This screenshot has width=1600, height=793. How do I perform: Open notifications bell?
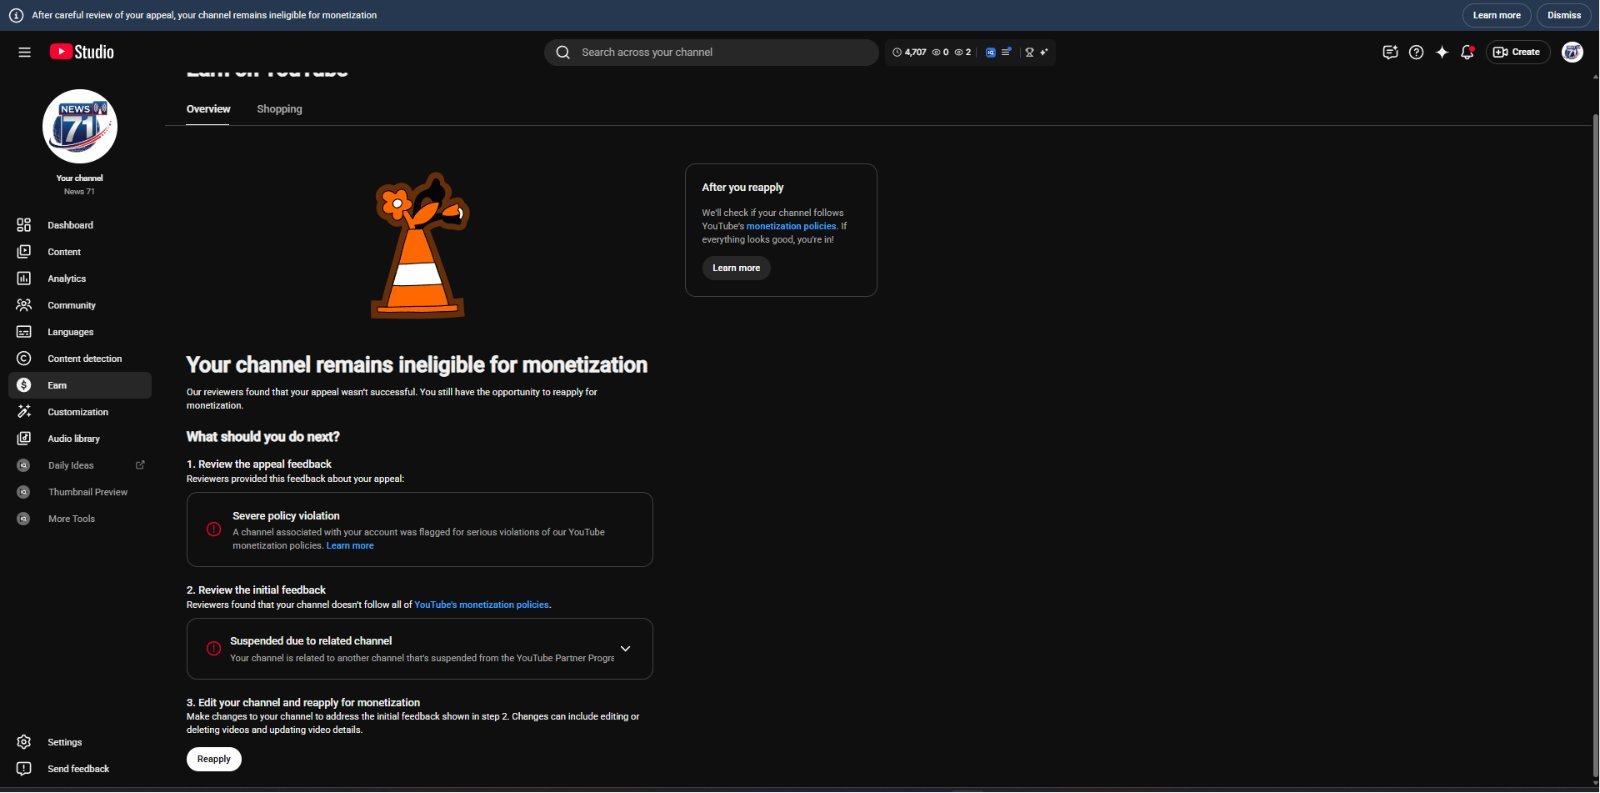click(1467, 52)
